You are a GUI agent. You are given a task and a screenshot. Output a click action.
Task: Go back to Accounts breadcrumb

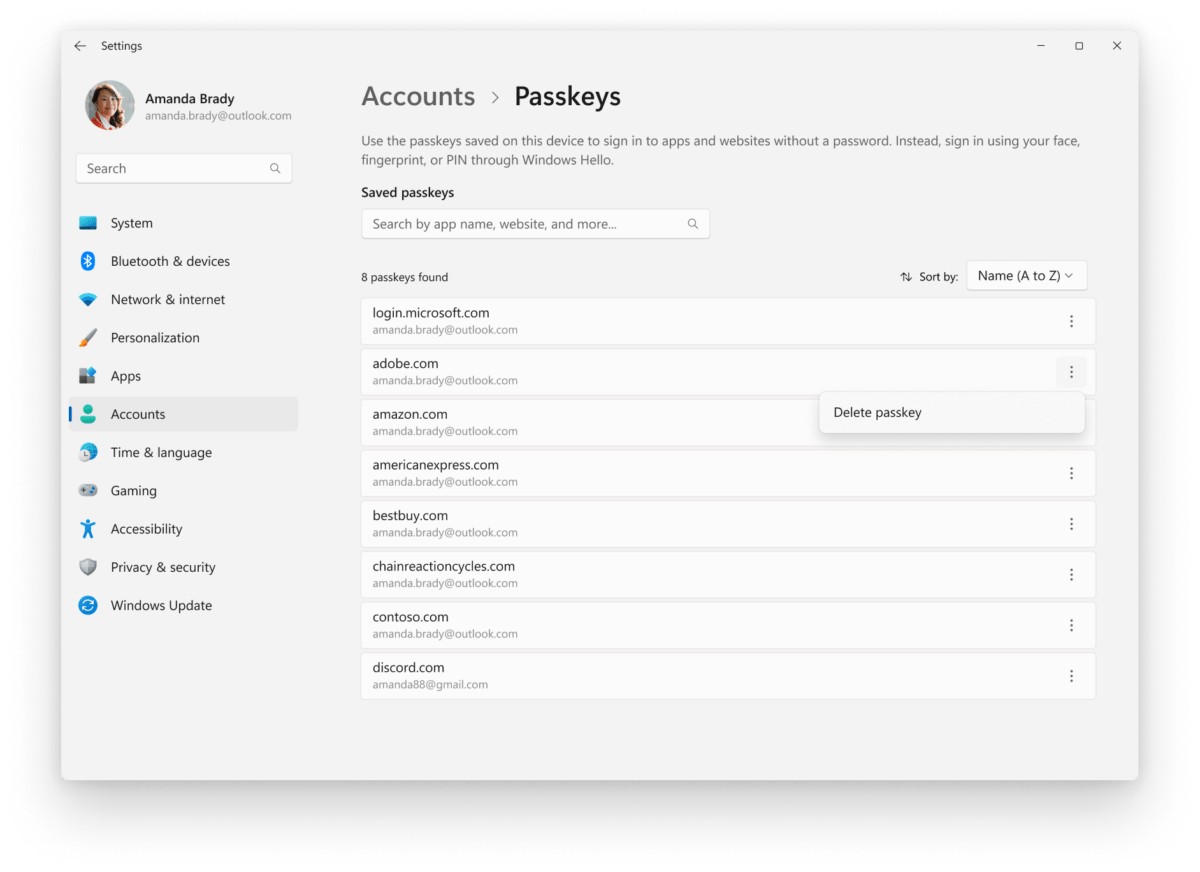pos(418,96)
